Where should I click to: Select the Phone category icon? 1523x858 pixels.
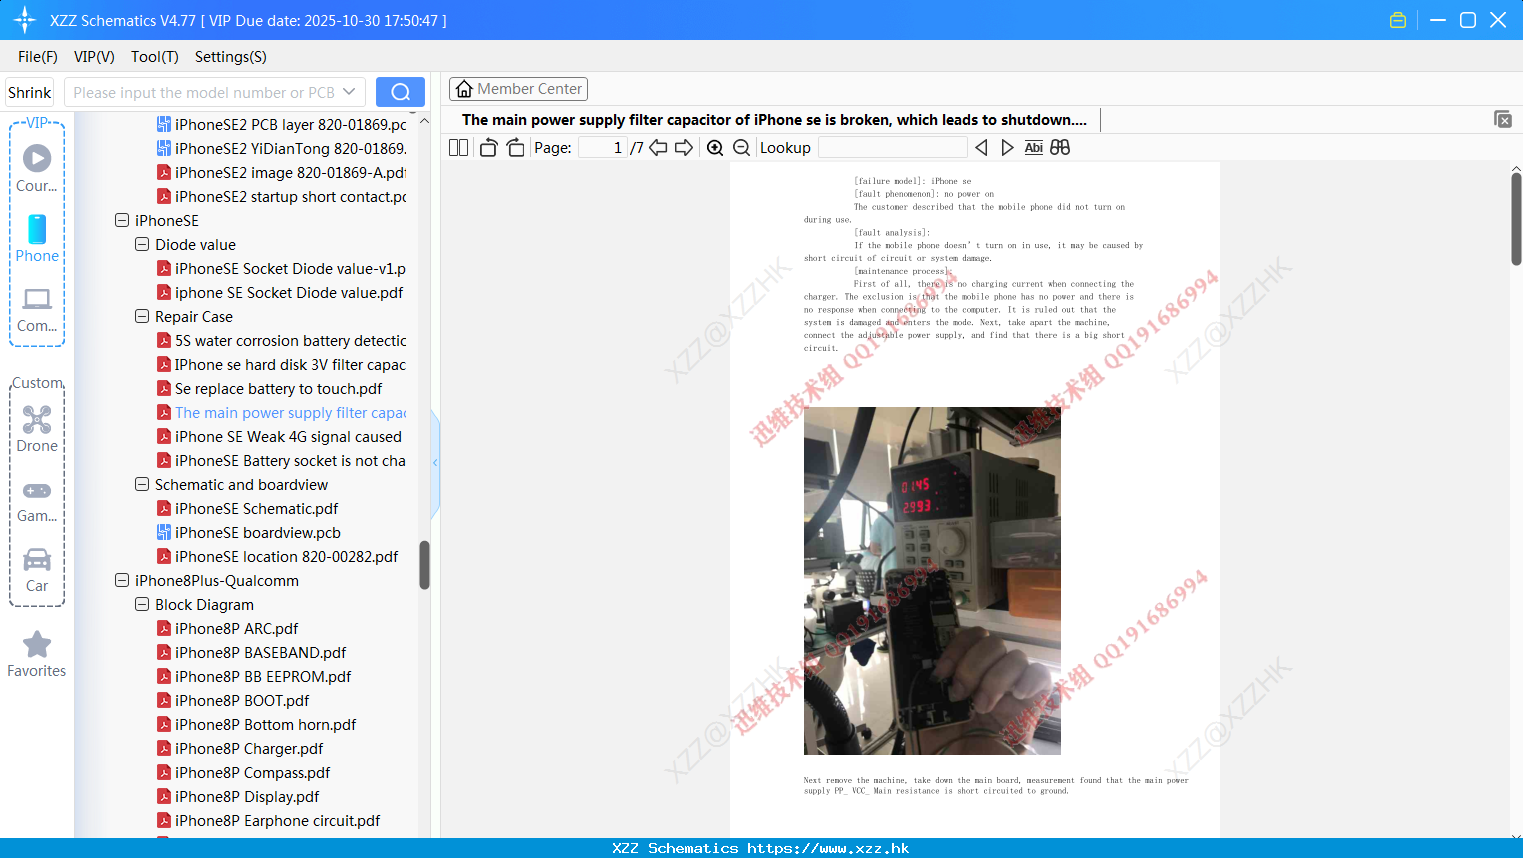coord(37,238)
